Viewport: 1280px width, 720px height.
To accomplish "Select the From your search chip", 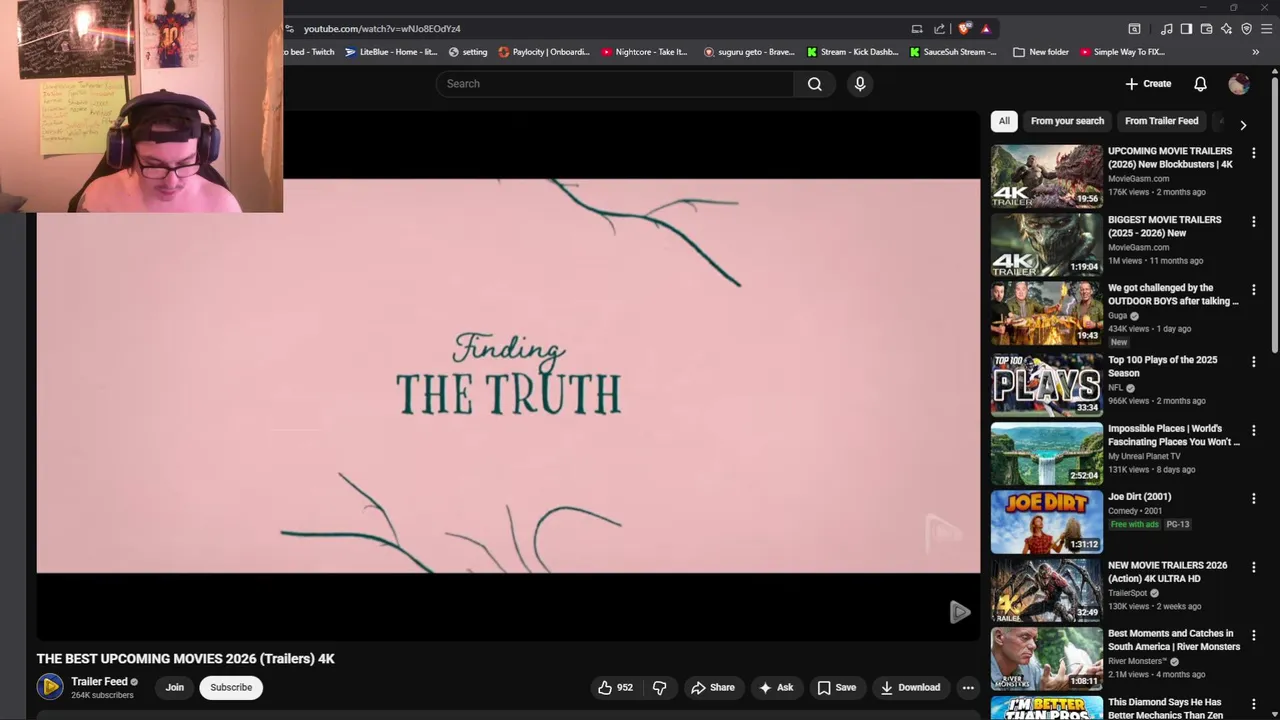I will 1067,121.
